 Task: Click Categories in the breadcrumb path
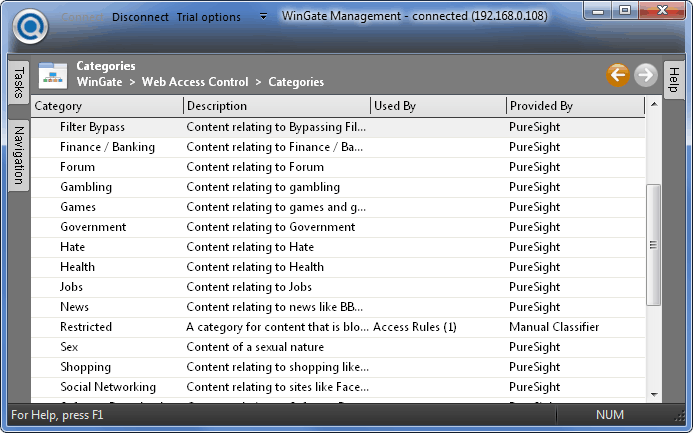pos(296,82)
